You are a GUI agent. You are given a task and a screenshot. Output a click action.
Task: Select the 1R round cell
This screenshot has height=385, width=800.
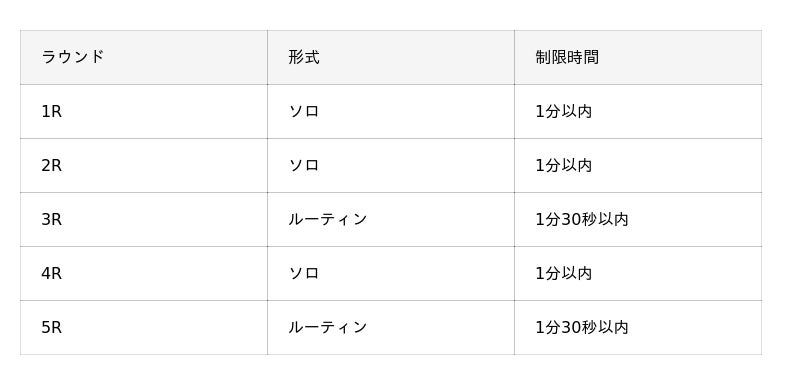click(144, 112)
